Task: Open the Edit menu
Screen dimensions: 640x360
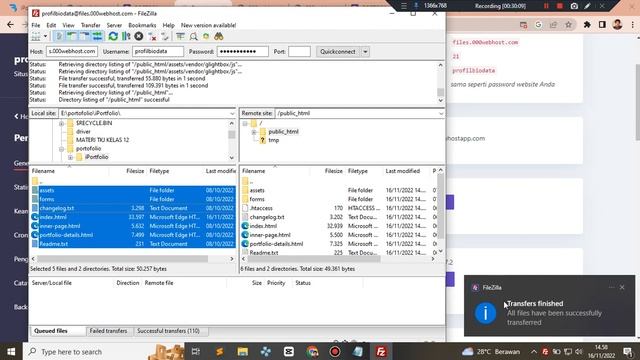Action: 51,25
